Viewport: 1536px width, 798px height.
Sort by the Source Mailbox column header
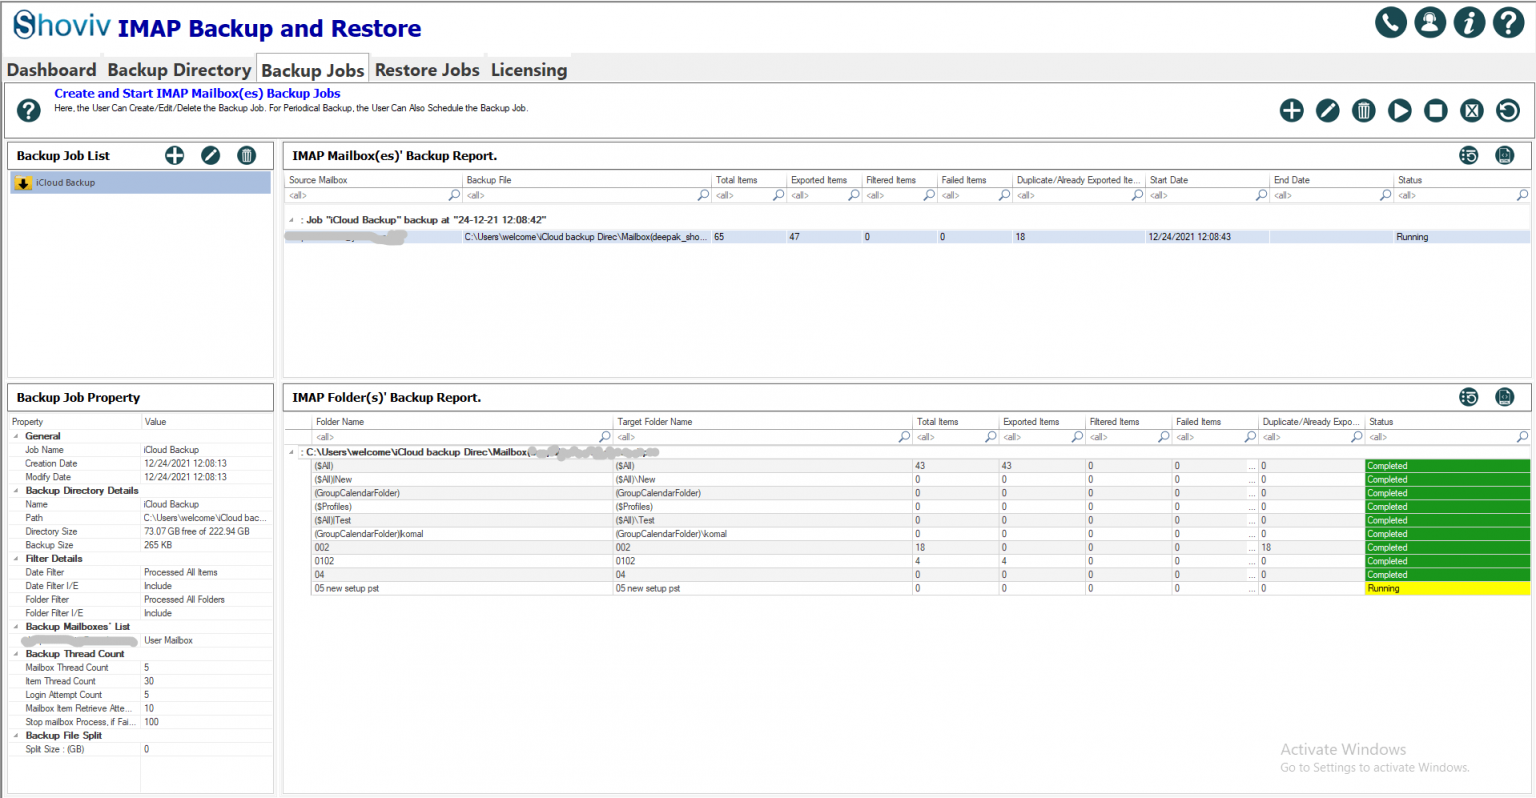click(373, 180)
